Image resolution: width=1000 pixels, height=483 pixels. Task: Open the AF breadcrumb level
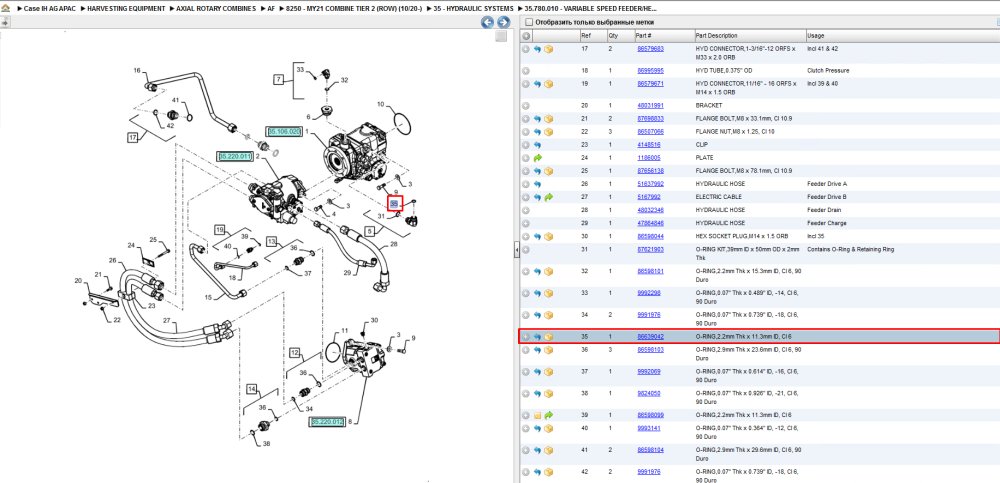[x=271, y=8]
